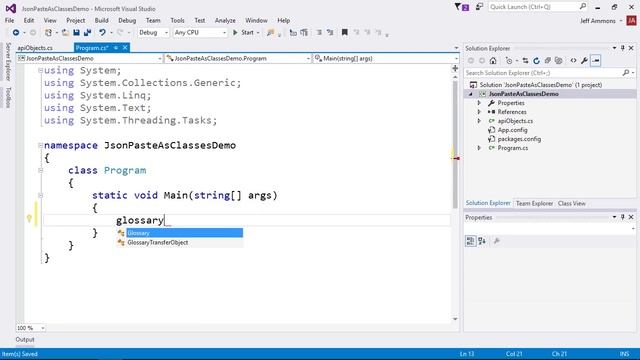Click the Open File toolbar icon

coord(65,33)
